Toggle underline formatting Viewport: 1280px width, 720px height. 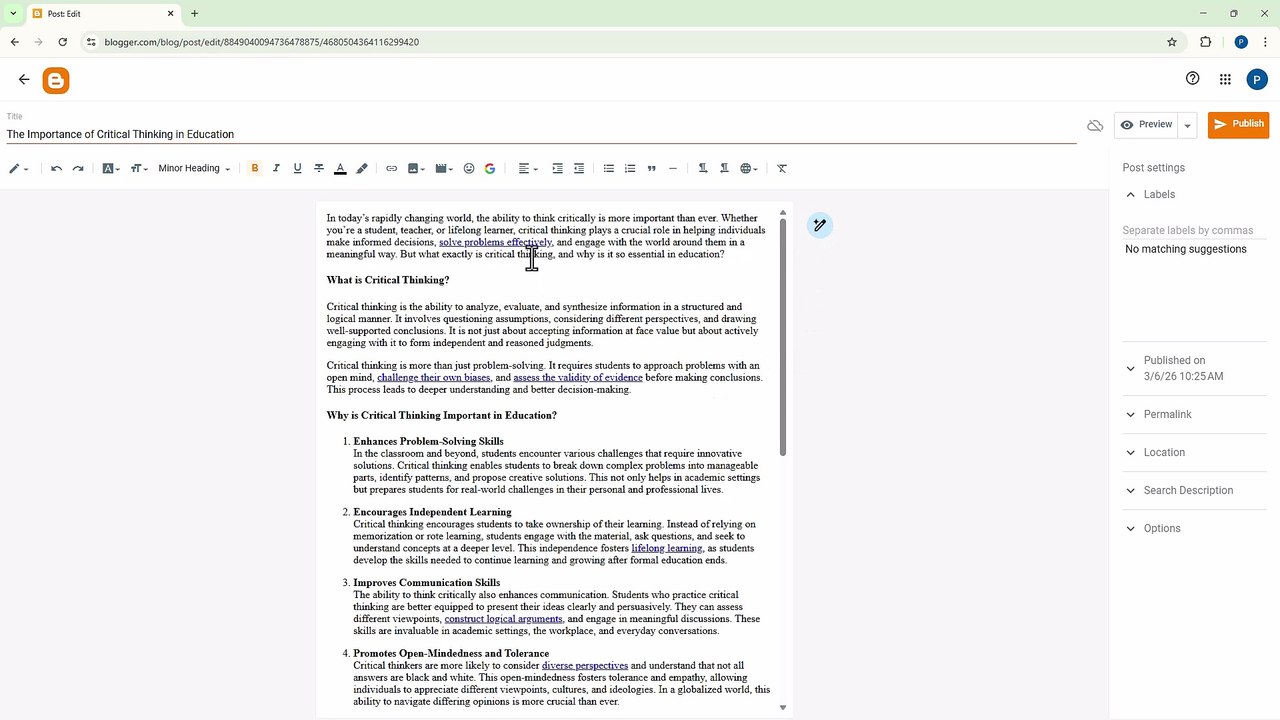coord(297,168)
